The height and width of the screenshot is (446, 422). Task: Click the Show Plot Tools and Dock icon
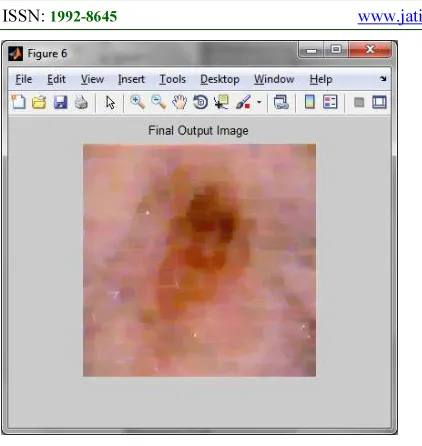coord(379,102)
